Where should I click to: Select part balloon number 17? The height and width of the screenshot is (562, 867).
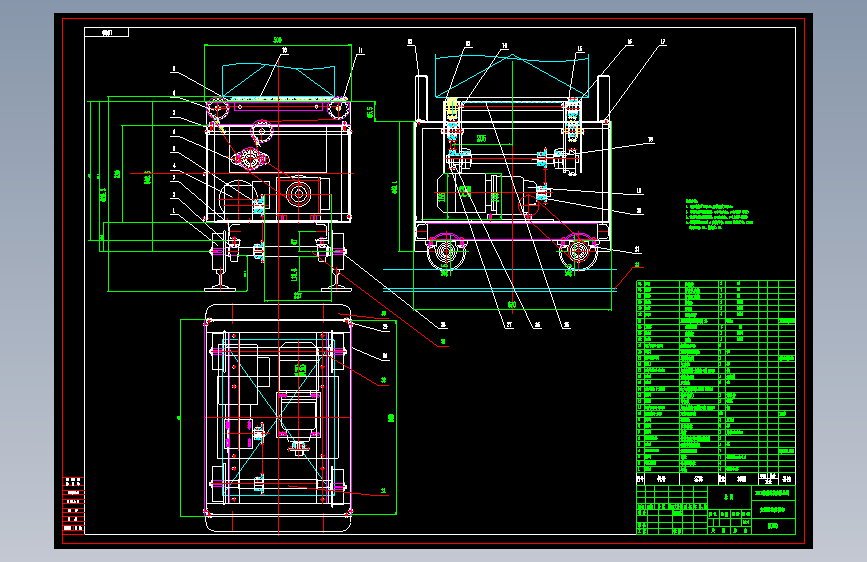click(663, 42)
